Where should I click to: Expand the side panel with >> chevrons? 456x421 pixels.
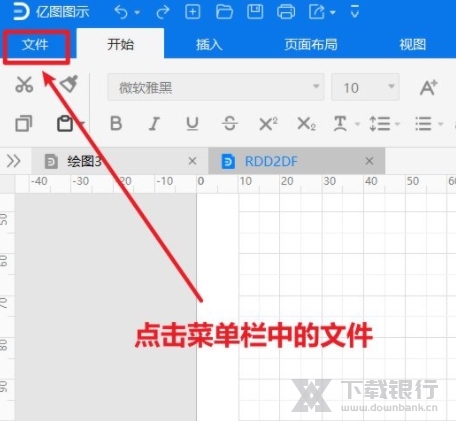pos(14,161)
